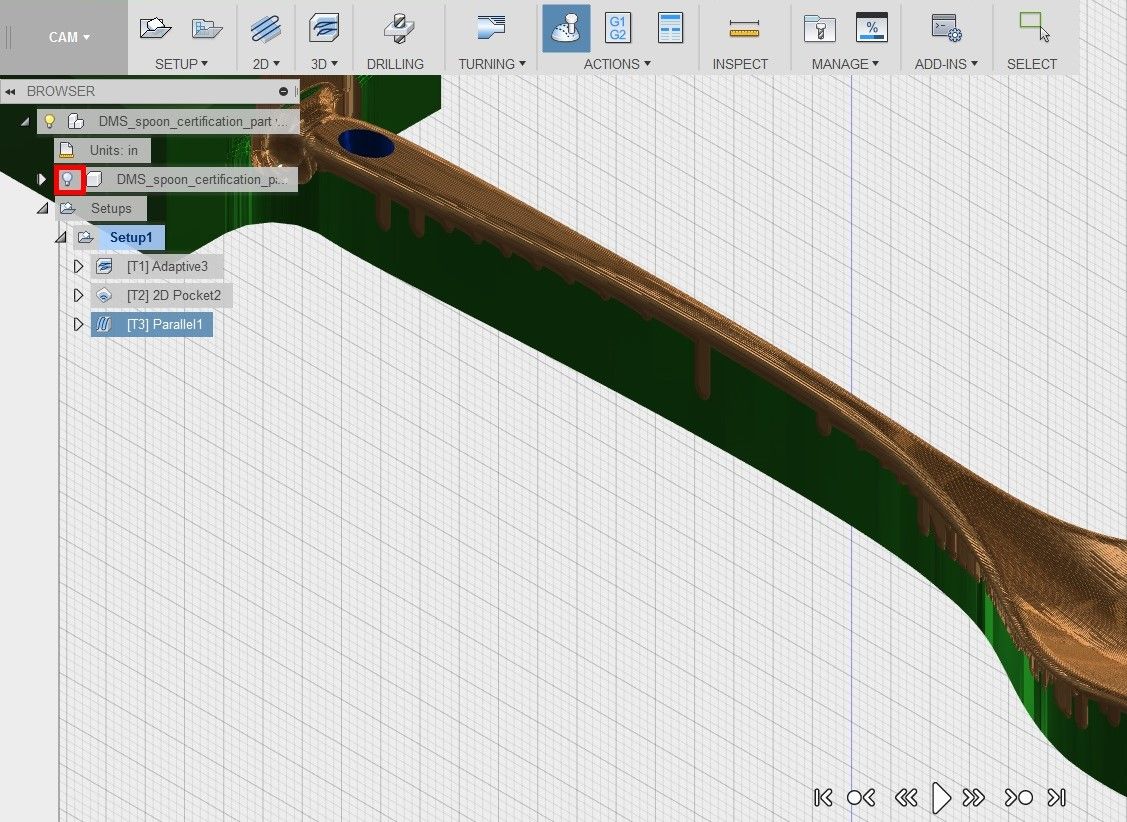
Task: Open the TURNING dropdown menu
Action: pos(492,64)
